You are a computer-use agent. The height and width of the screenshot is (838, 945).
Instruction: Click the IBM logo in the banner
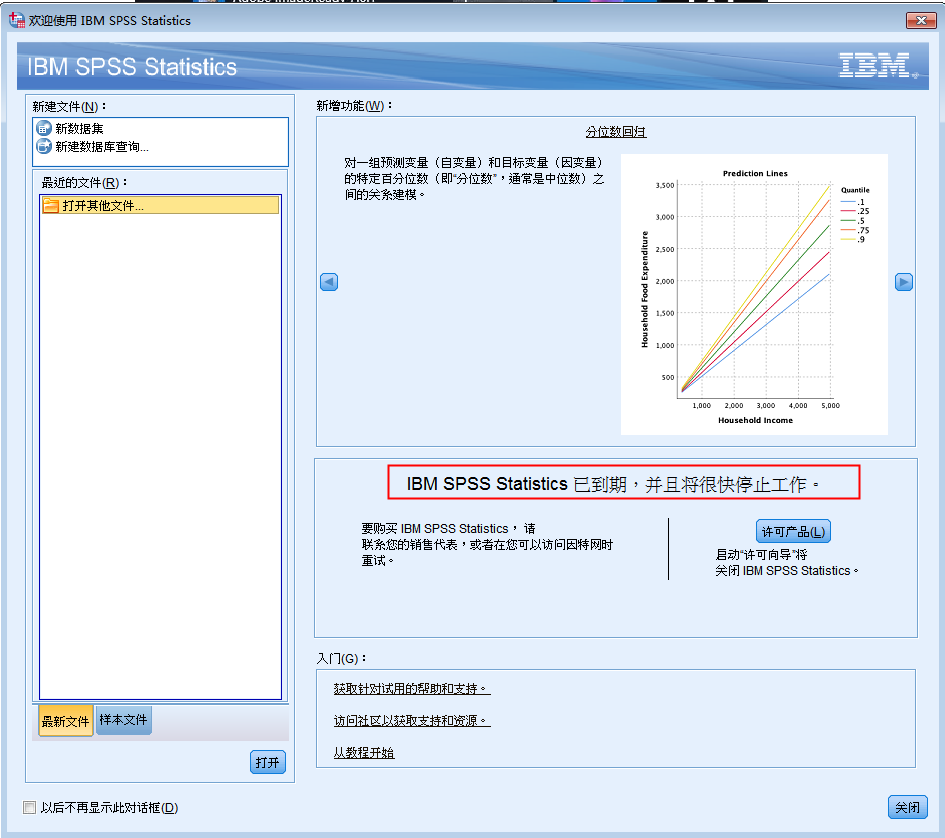(874, 64)
